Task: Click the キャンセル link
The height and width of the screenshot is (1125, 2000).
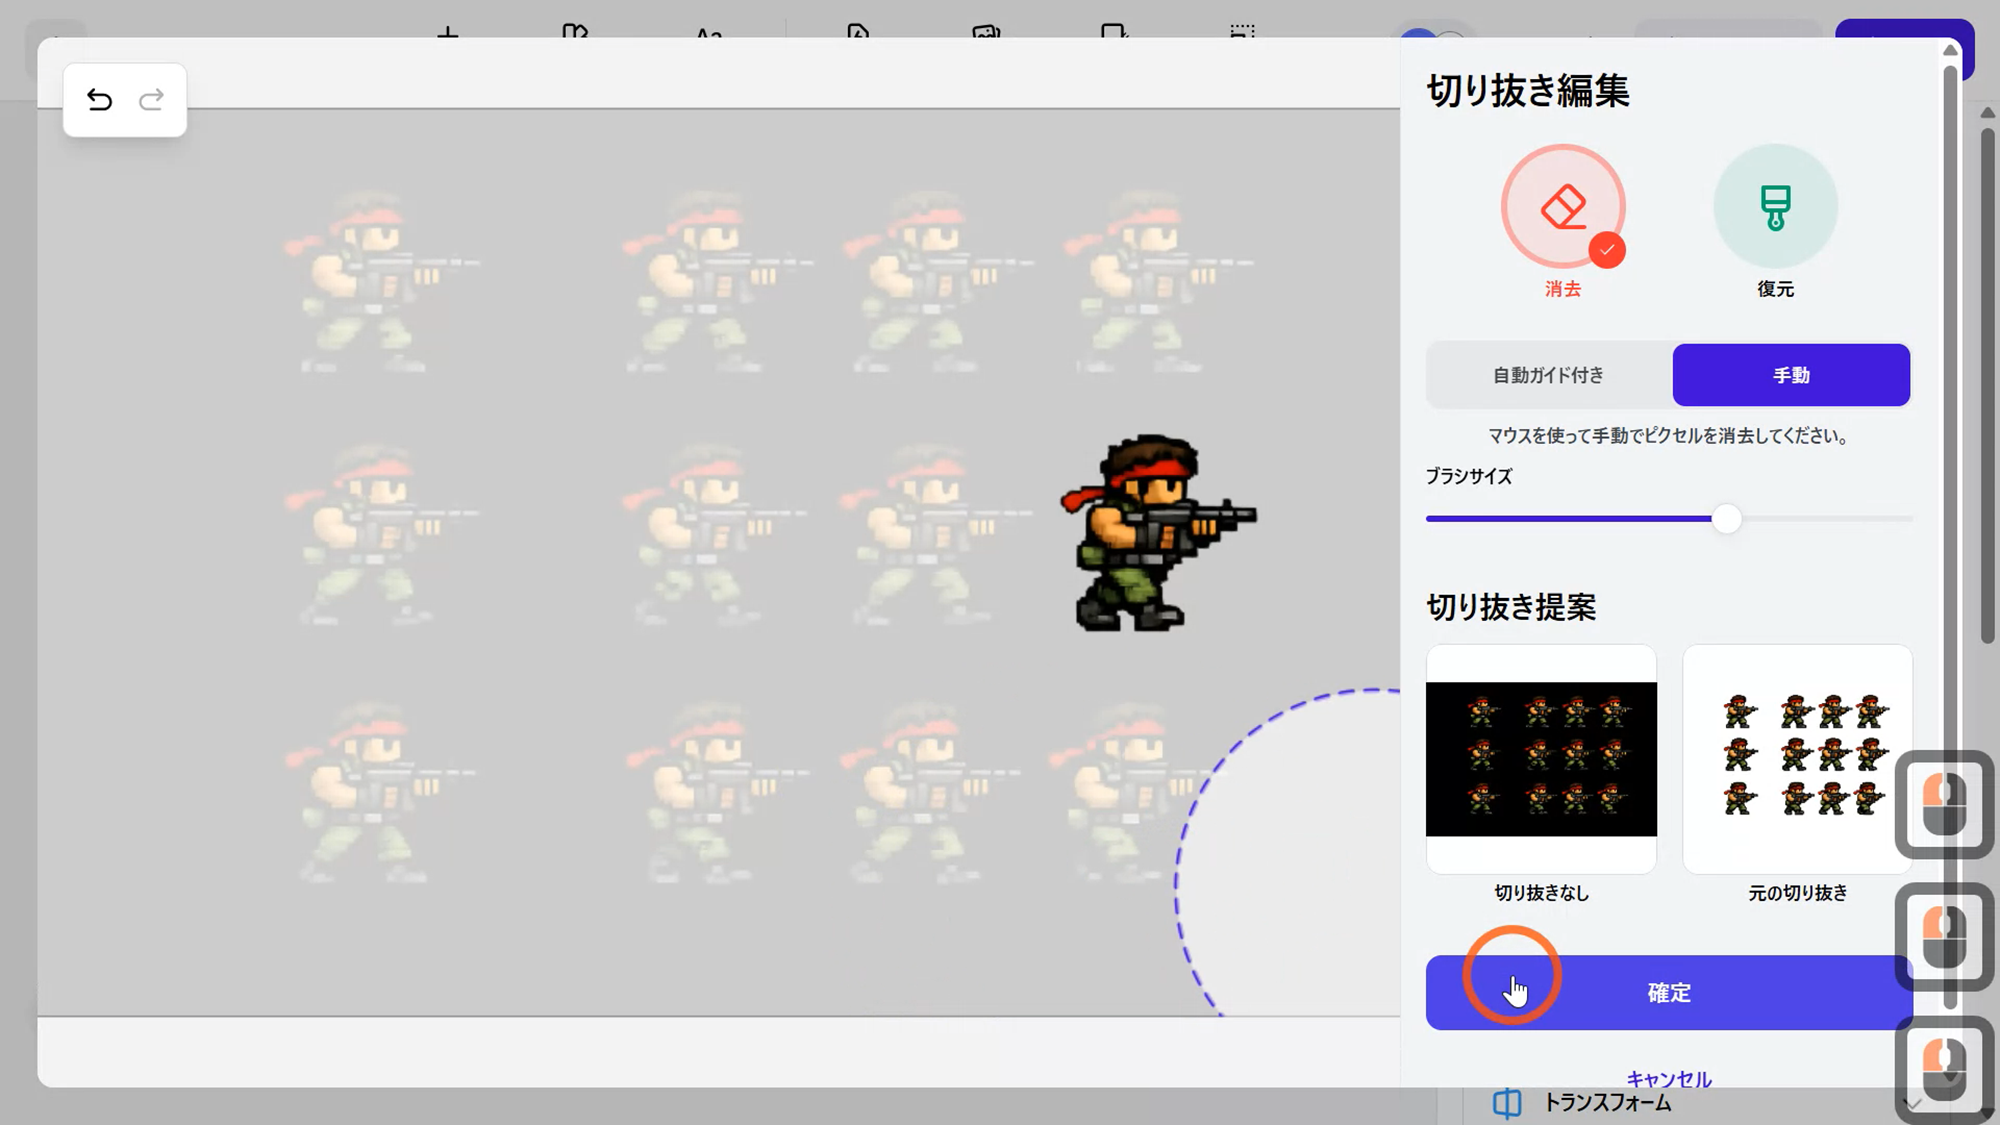Action: point(1669,1079)
